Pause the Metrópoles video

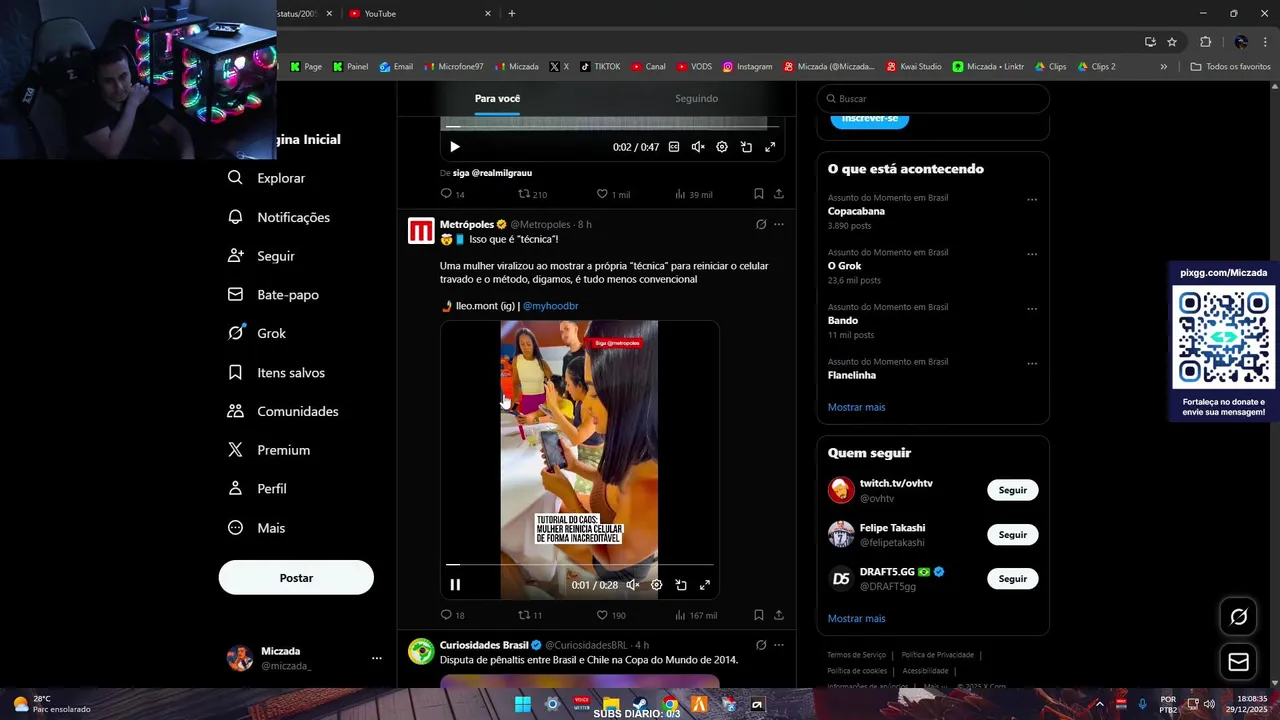[455, 585]
